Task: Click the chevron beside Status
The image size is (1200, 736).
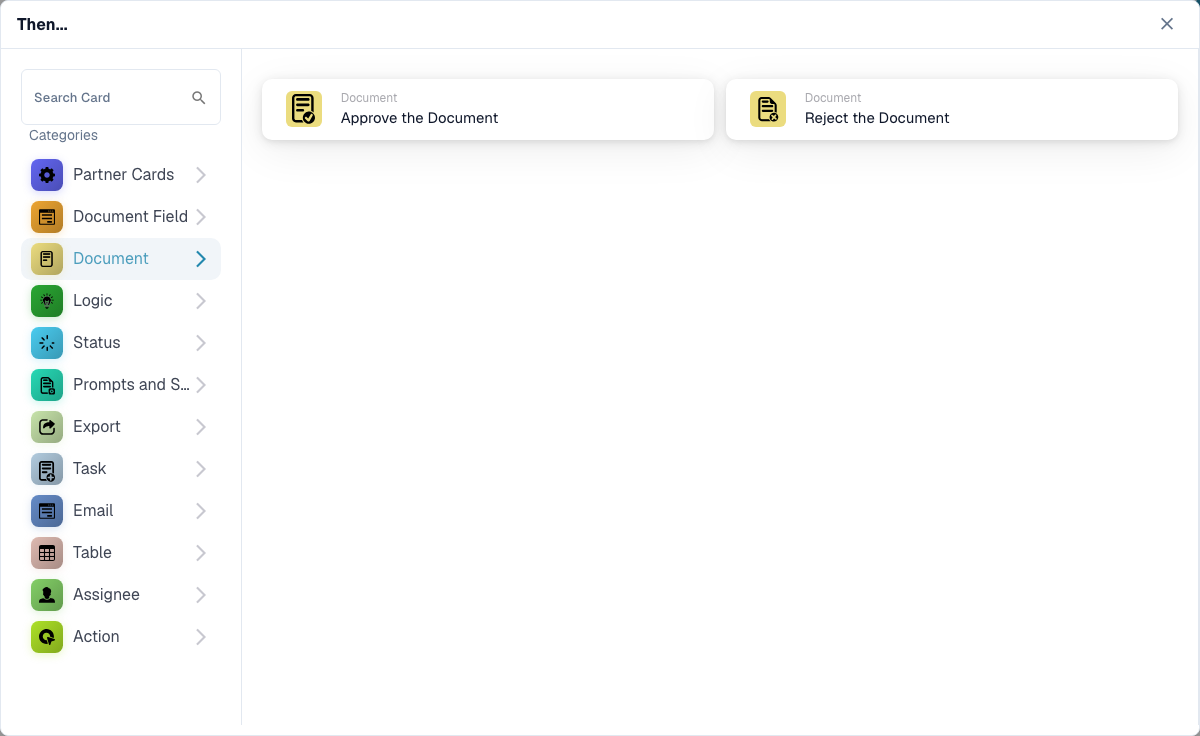Action: (201, 343)
